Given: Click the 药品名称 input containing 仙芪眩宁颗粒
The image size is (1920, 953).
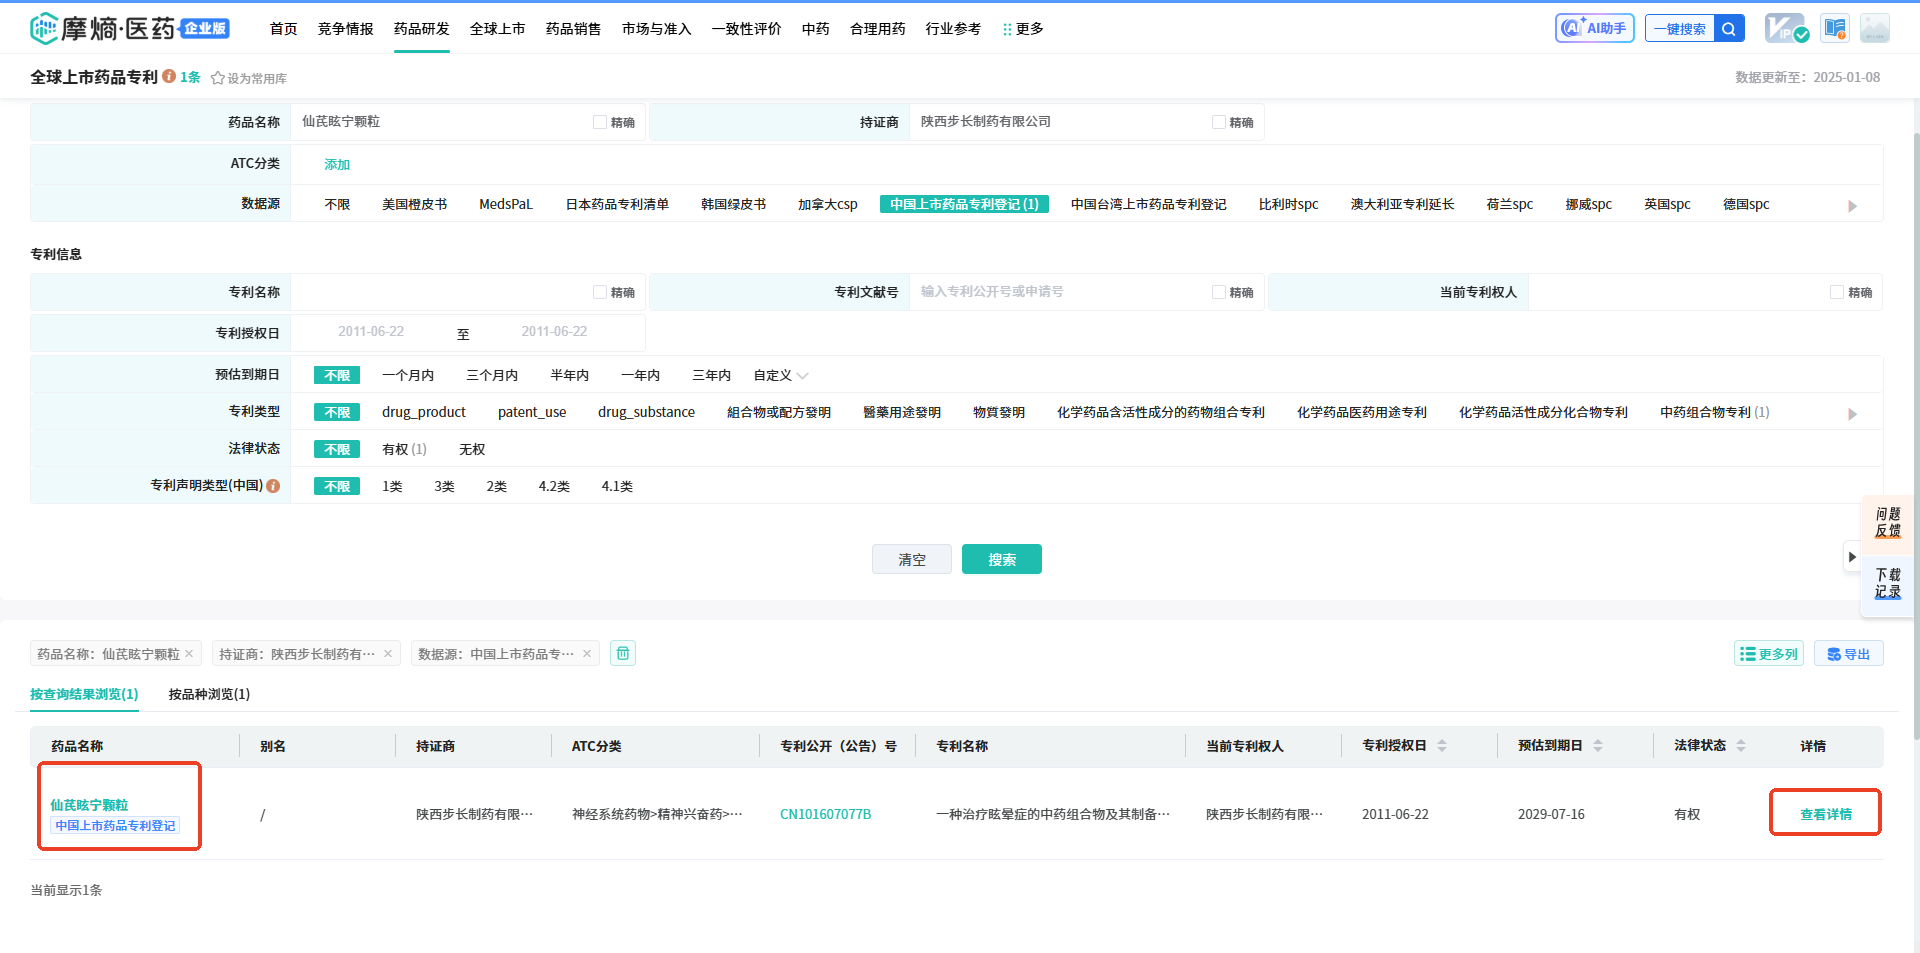Looking at the screenshot, I should tap(440, 122).
